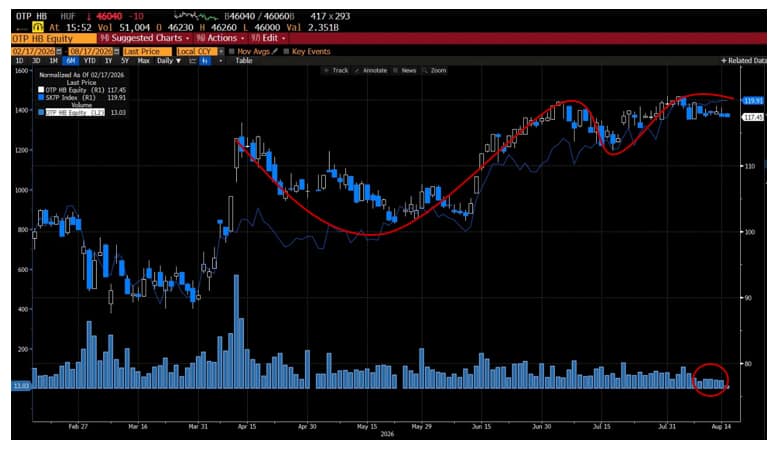Select the 5Y range tab
This screenshot has height=450, width=778.
[125, 61]
